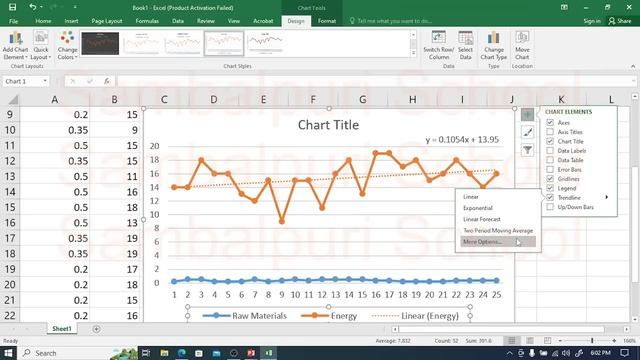Select the third chart style thumbnail

(x=182, y=43)
